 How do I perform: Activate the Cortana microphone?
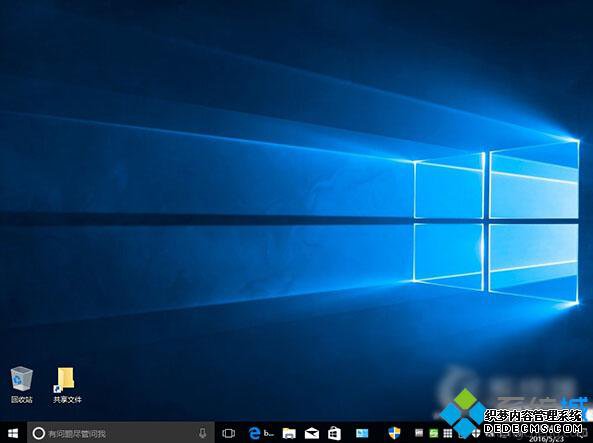click(x=203, y=433)
